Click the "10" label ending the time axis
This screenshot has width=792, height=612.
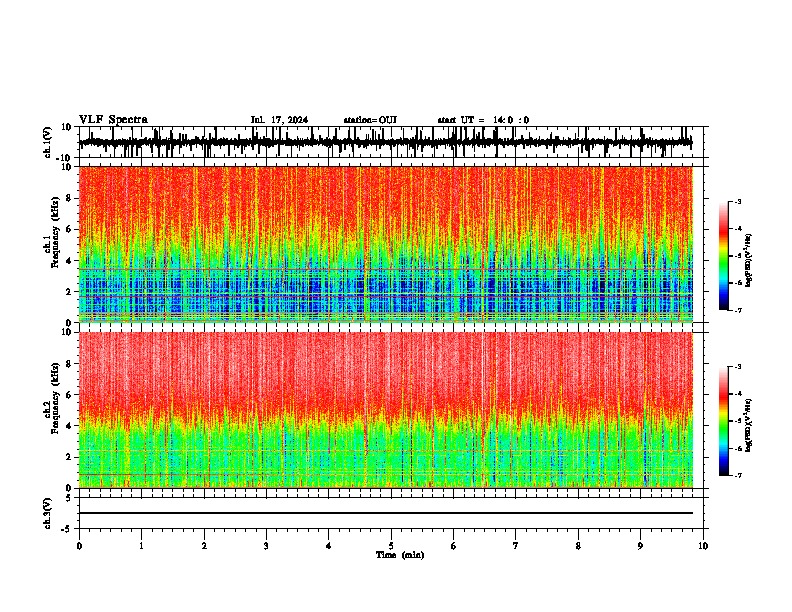click(703, 546)
